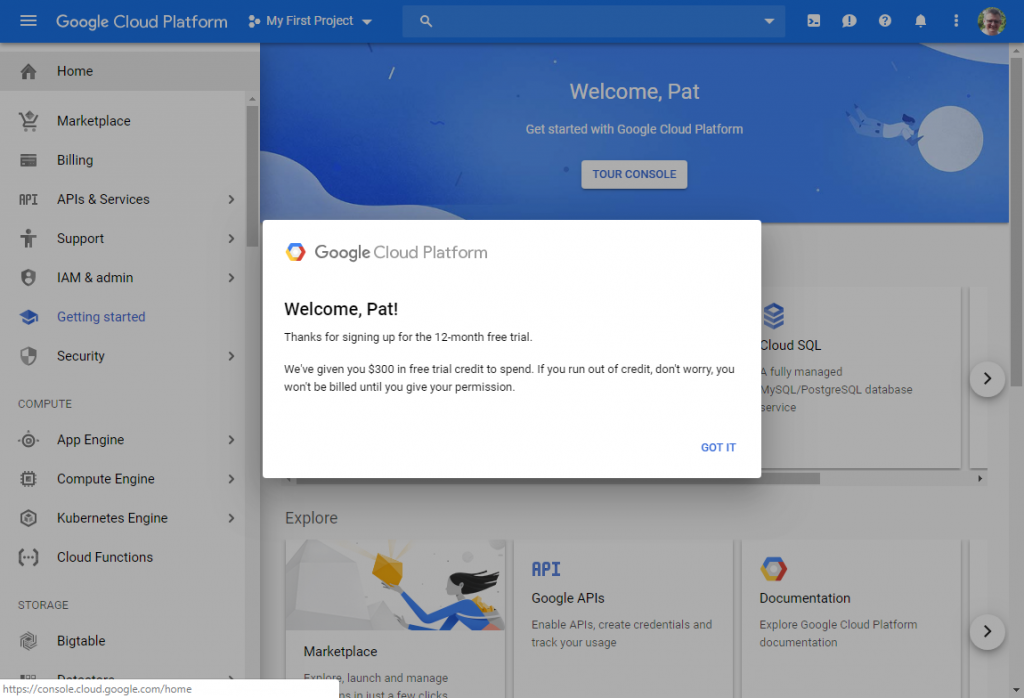This screenshot has width=1024, height=698.
Task: Click the Cloud SQL product card
Action: pyautogui.click(x=861, y=377)
